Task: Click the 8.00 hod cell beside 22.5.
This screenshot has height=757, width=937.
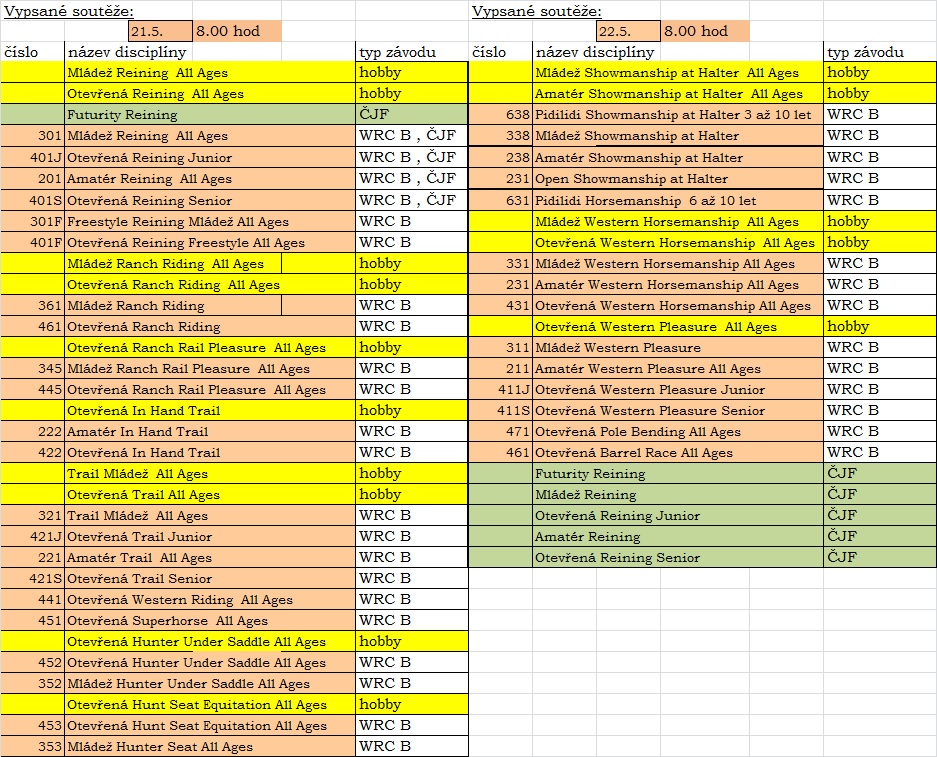Action: click(705, 31)
